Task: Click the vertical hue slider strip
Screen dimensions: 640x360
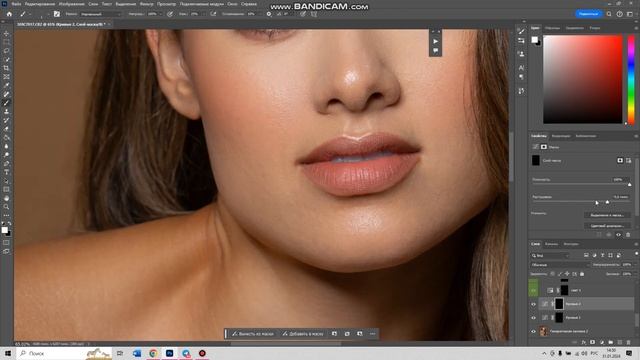Action: pos(631,80)
